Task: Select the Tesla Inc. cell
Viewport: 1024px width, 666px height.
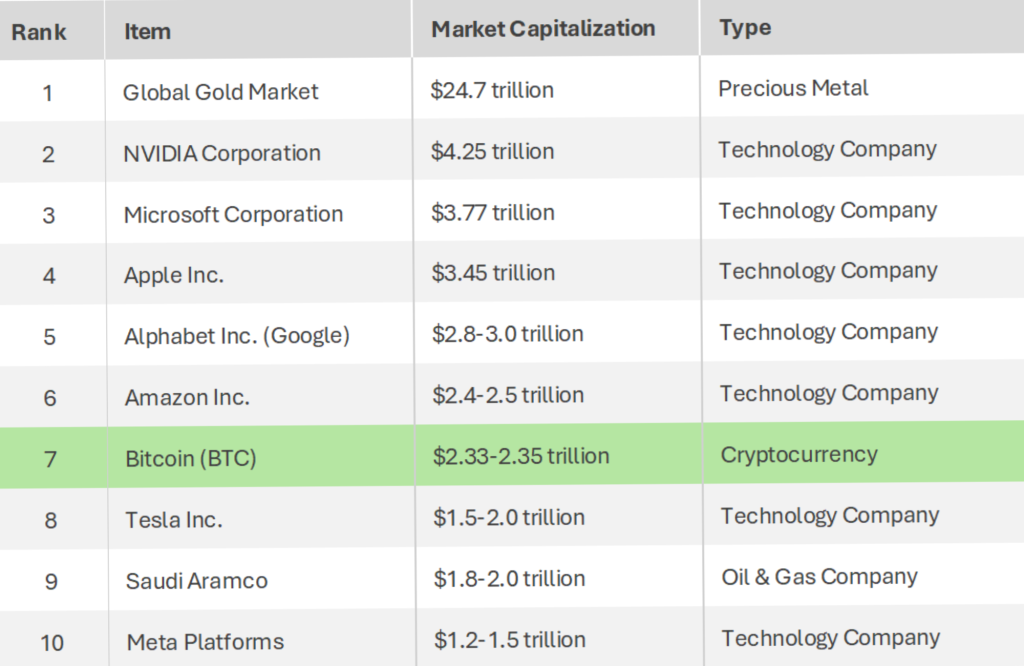Action: coord(174,520)
